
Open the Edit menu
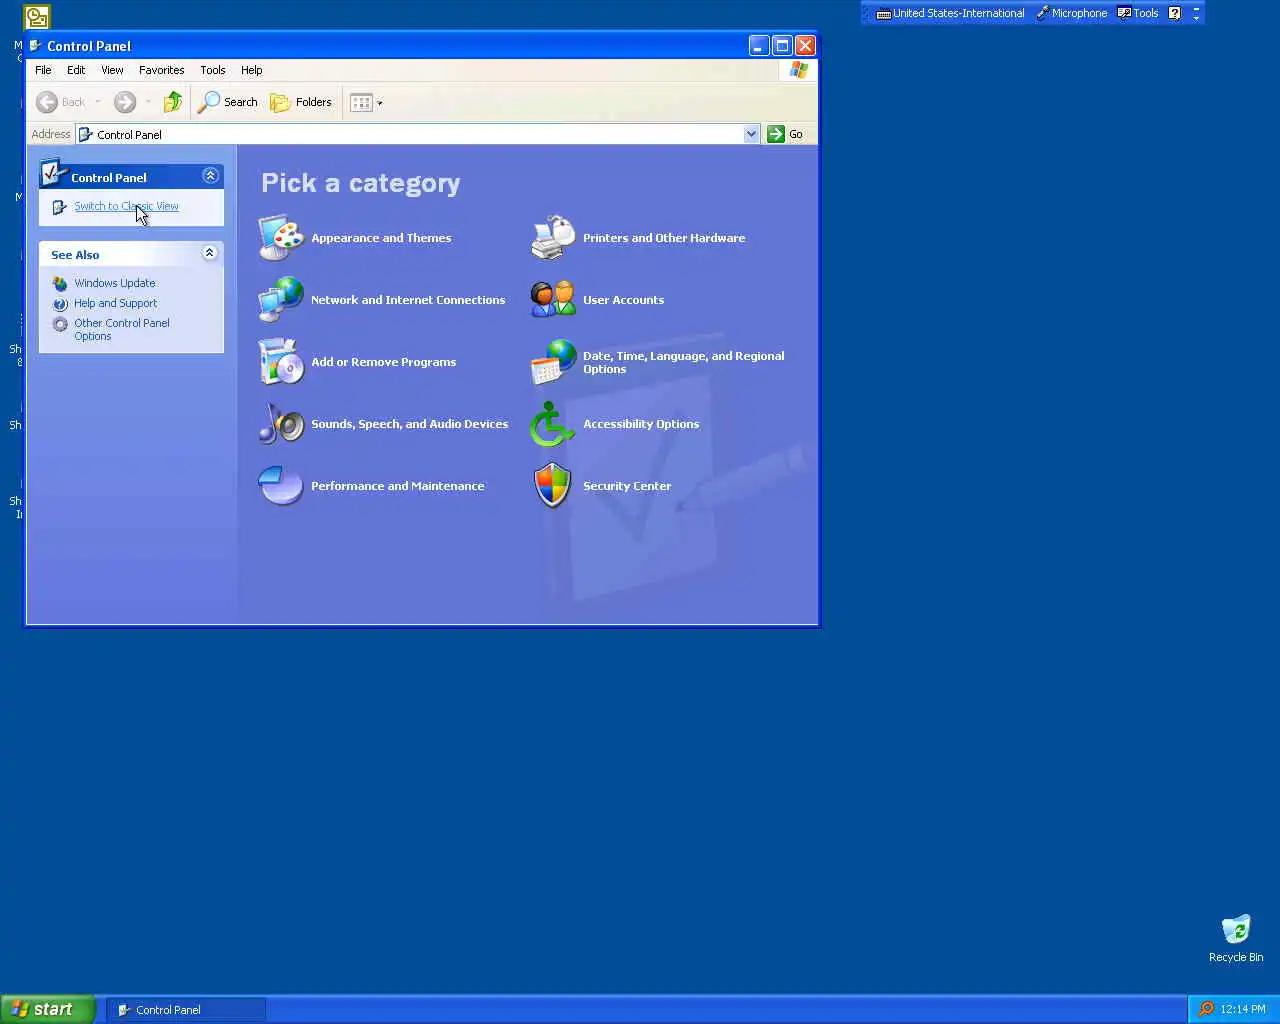click(76, 70)
